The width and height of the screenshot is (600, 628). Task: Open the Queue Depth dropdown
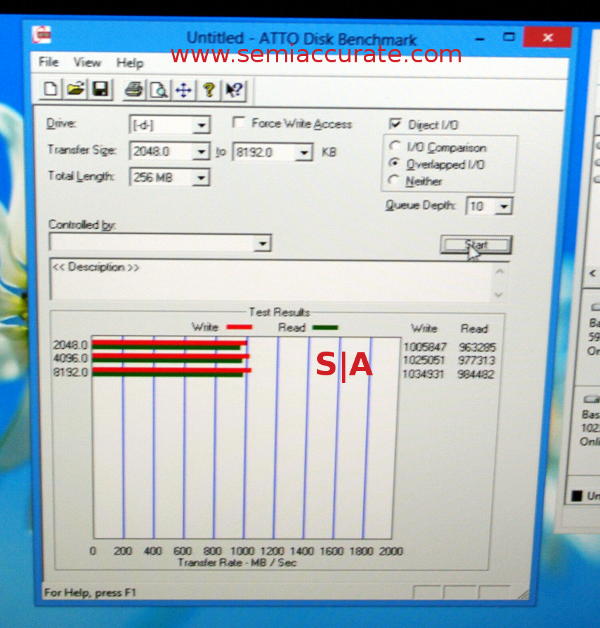click(x=503, y=207)
